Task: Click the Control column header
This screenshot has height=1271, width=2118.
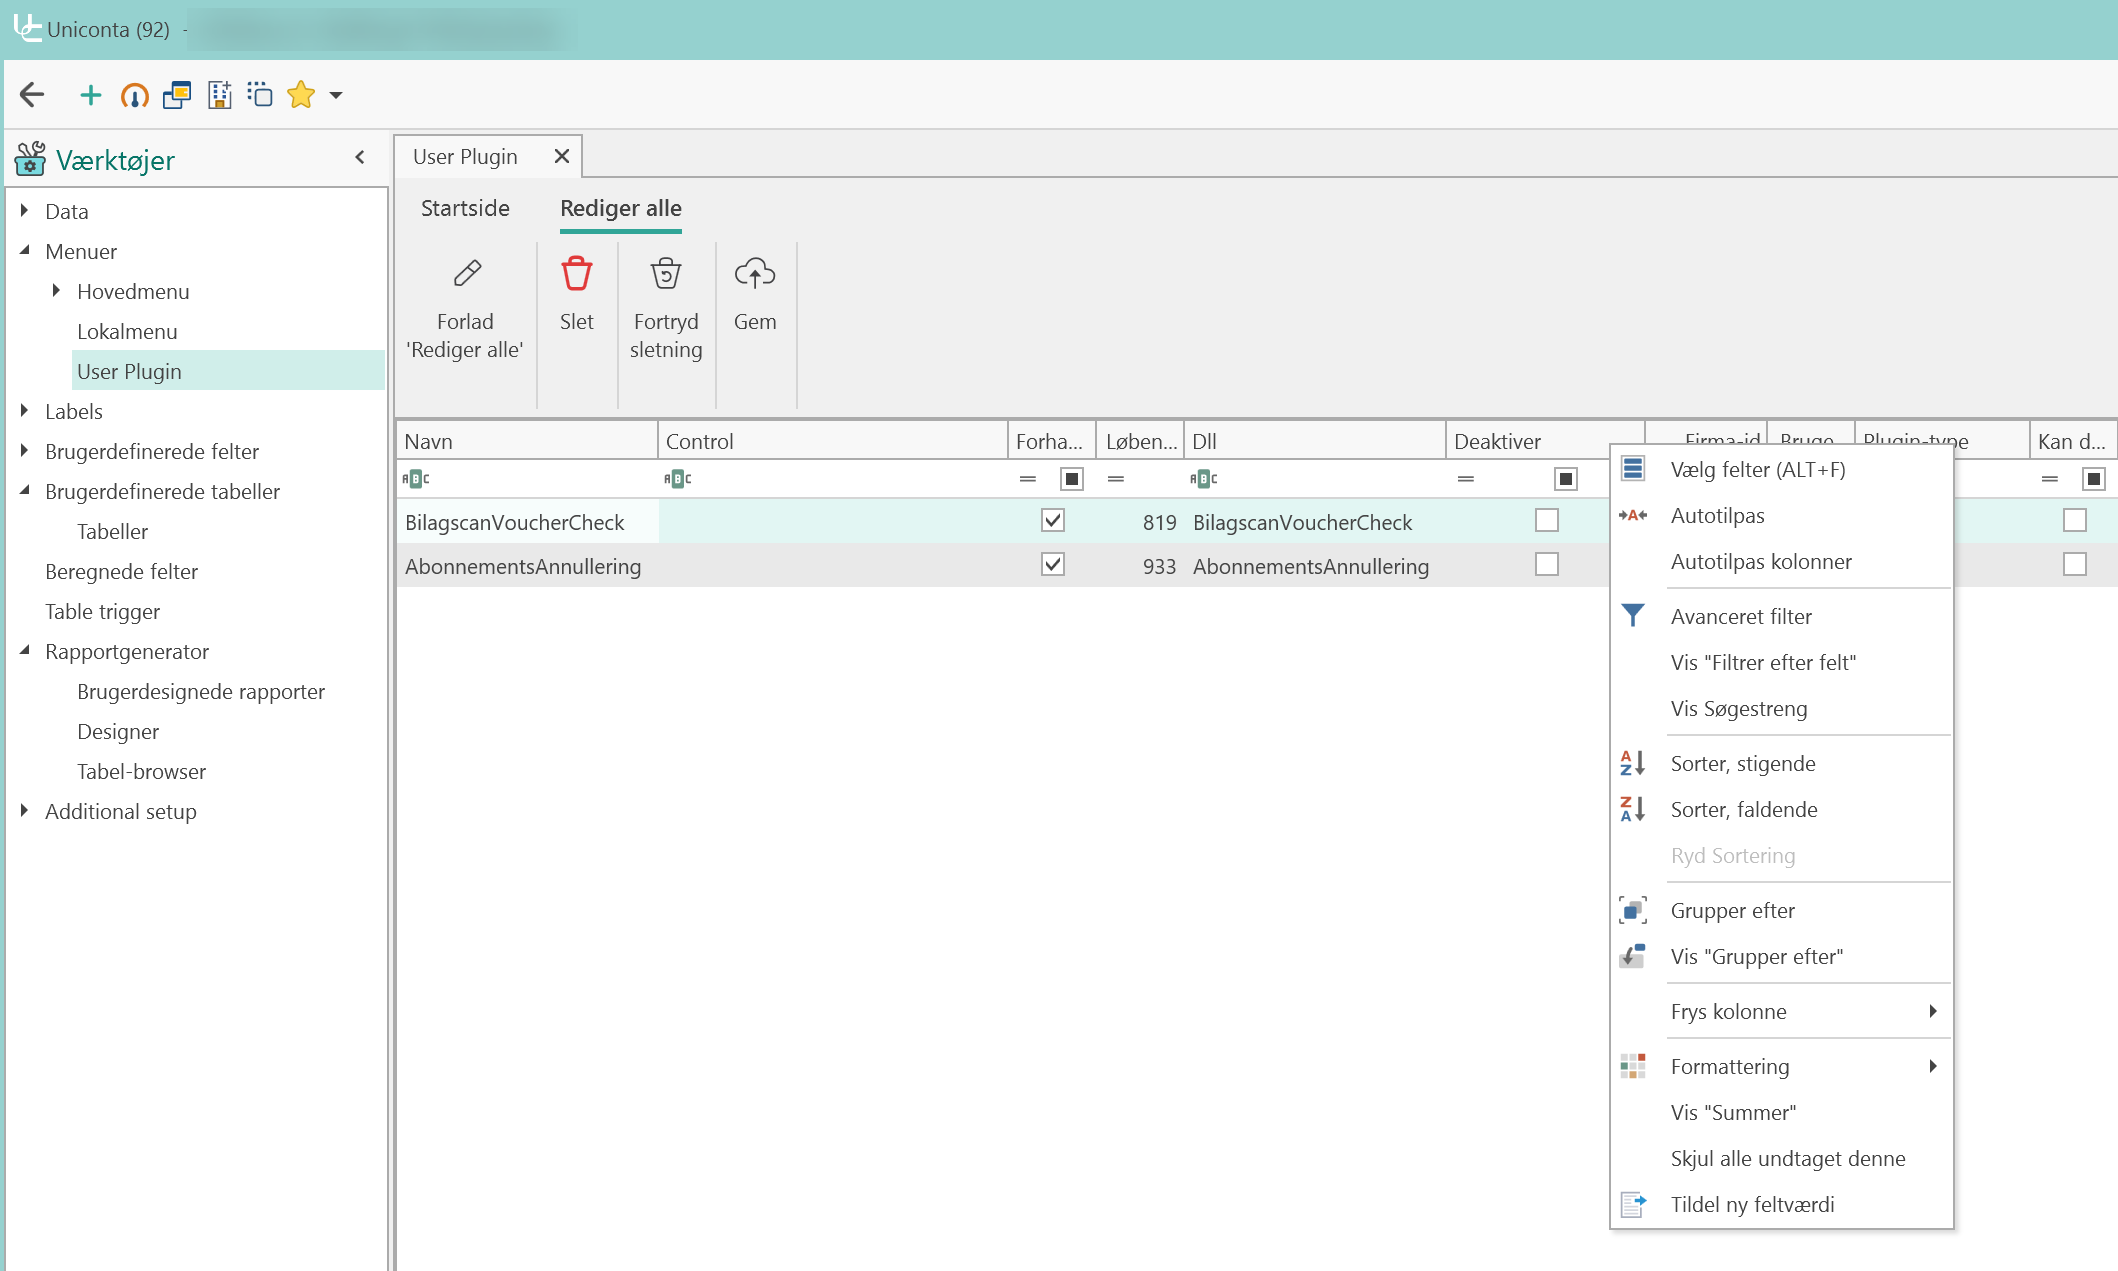Action: 833,441
